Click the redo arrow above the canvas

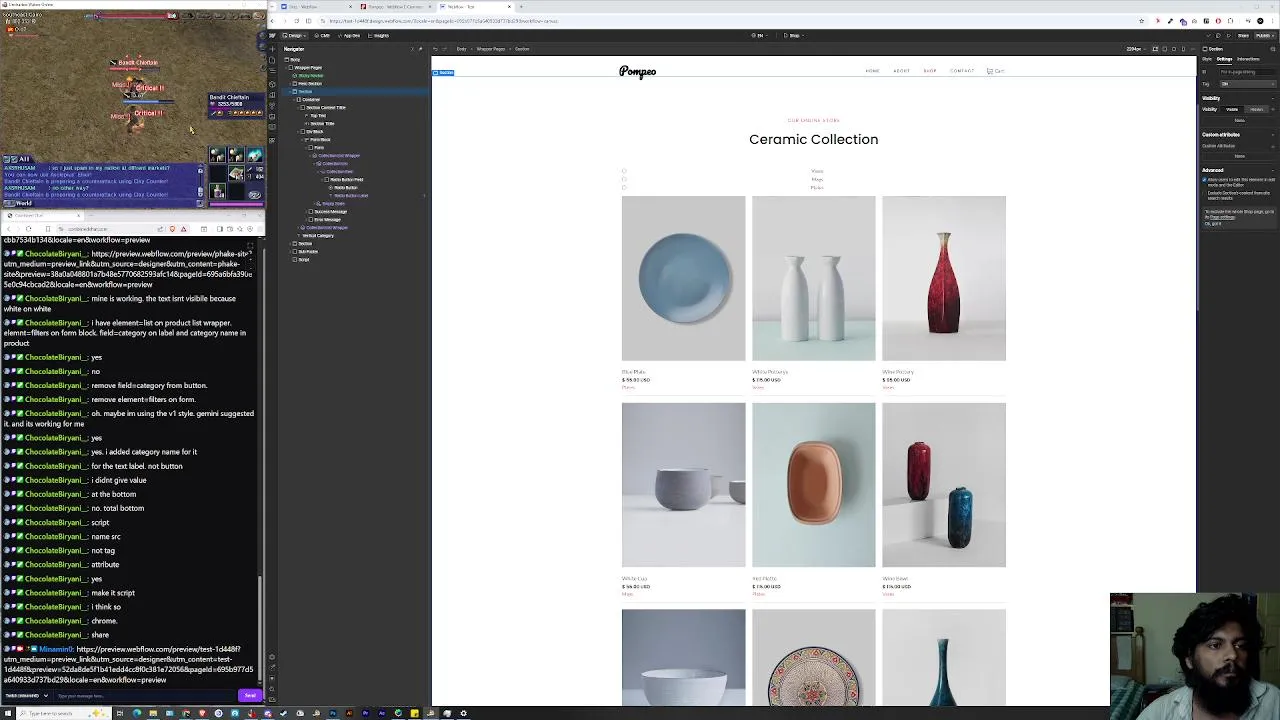coord(444,49)
